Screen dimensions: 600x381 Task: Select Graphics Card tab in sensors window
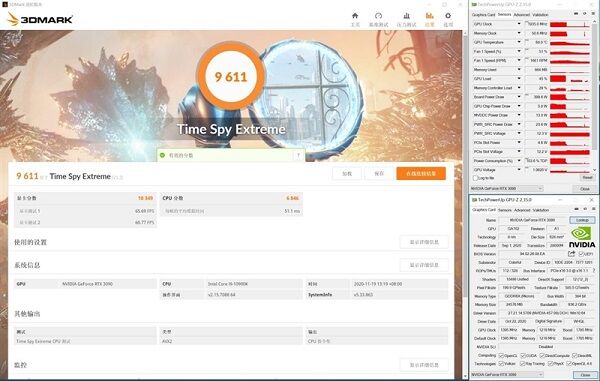[x=483, y=15]
